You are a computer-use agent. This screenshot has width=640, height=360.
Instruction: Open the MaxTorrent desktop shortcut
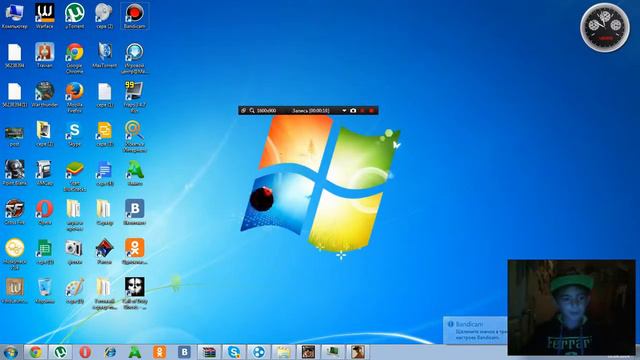click(104, 55)
